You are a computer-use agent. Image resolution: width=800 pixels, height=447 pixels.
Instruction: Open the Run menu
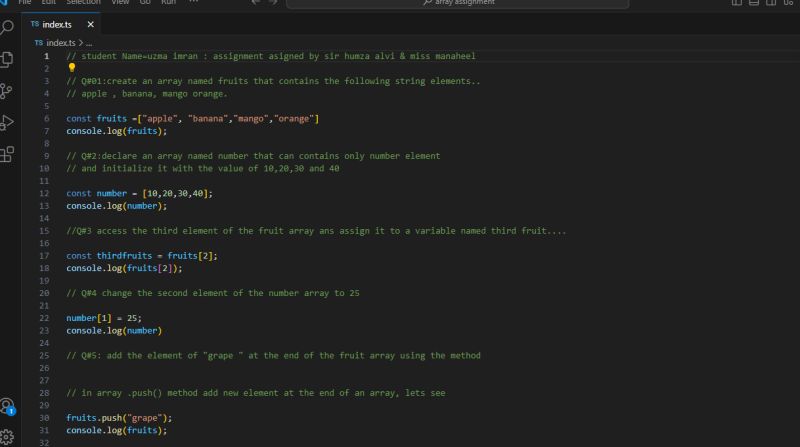[x=168, y=3]
